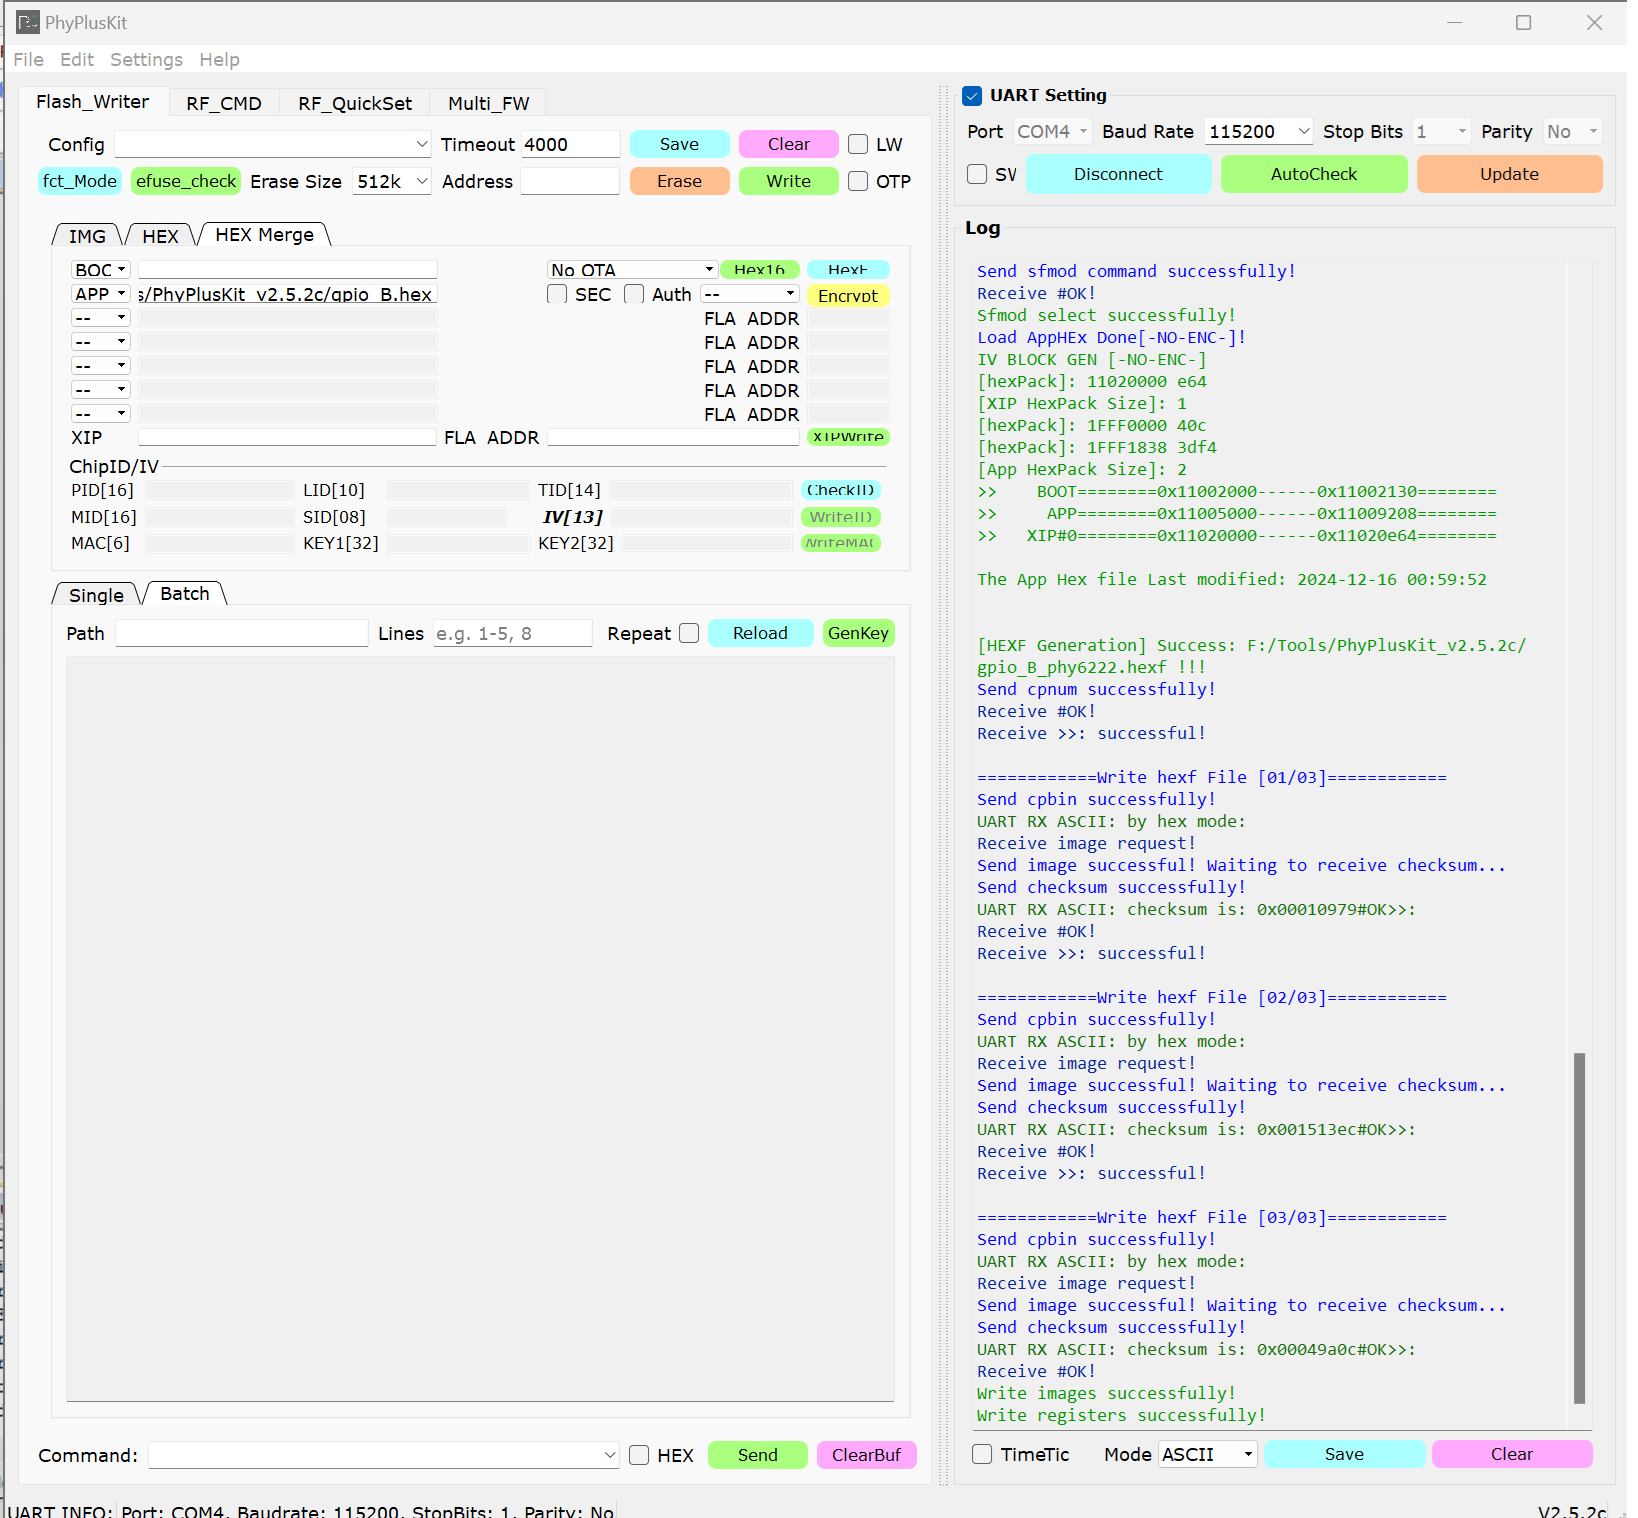Image resolution: width=1638 pixels, height=1518 pixels.
Task: Enable the SEC checkbox
Action: (557, 294)
